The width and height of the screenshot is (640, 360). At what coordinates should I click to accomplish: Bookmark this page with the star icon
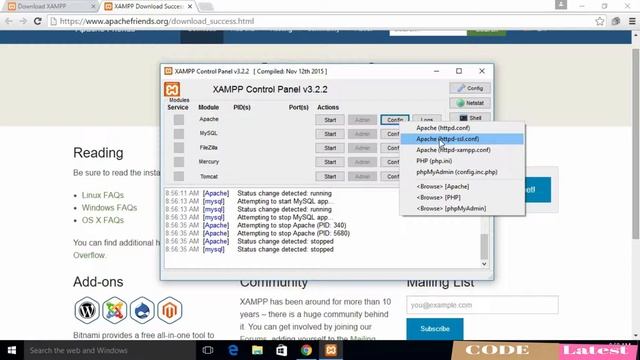[x=599, y=21]
